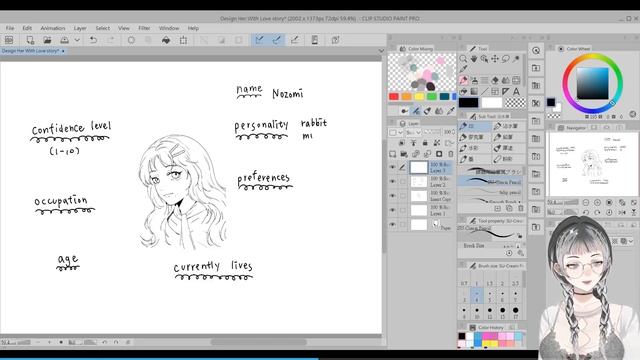This screenshot has width=640, height=360.
Task: Open the Edit menu
Action: (x=27, y=28)
